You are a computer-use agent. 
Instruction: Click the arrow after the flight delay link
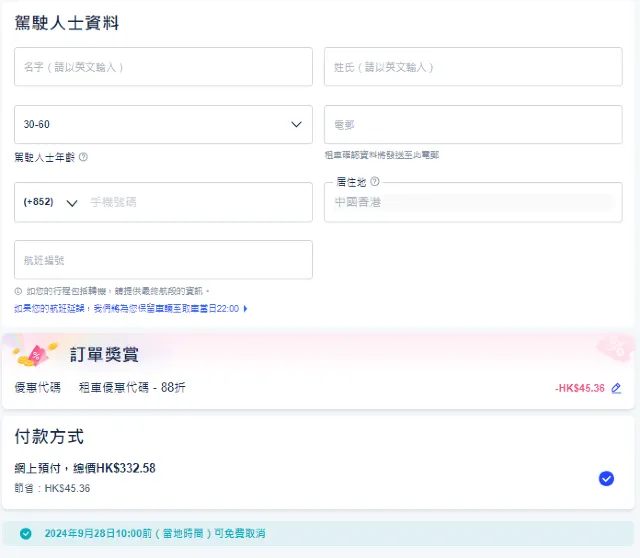pyautogui.click(x=245, y=309)
